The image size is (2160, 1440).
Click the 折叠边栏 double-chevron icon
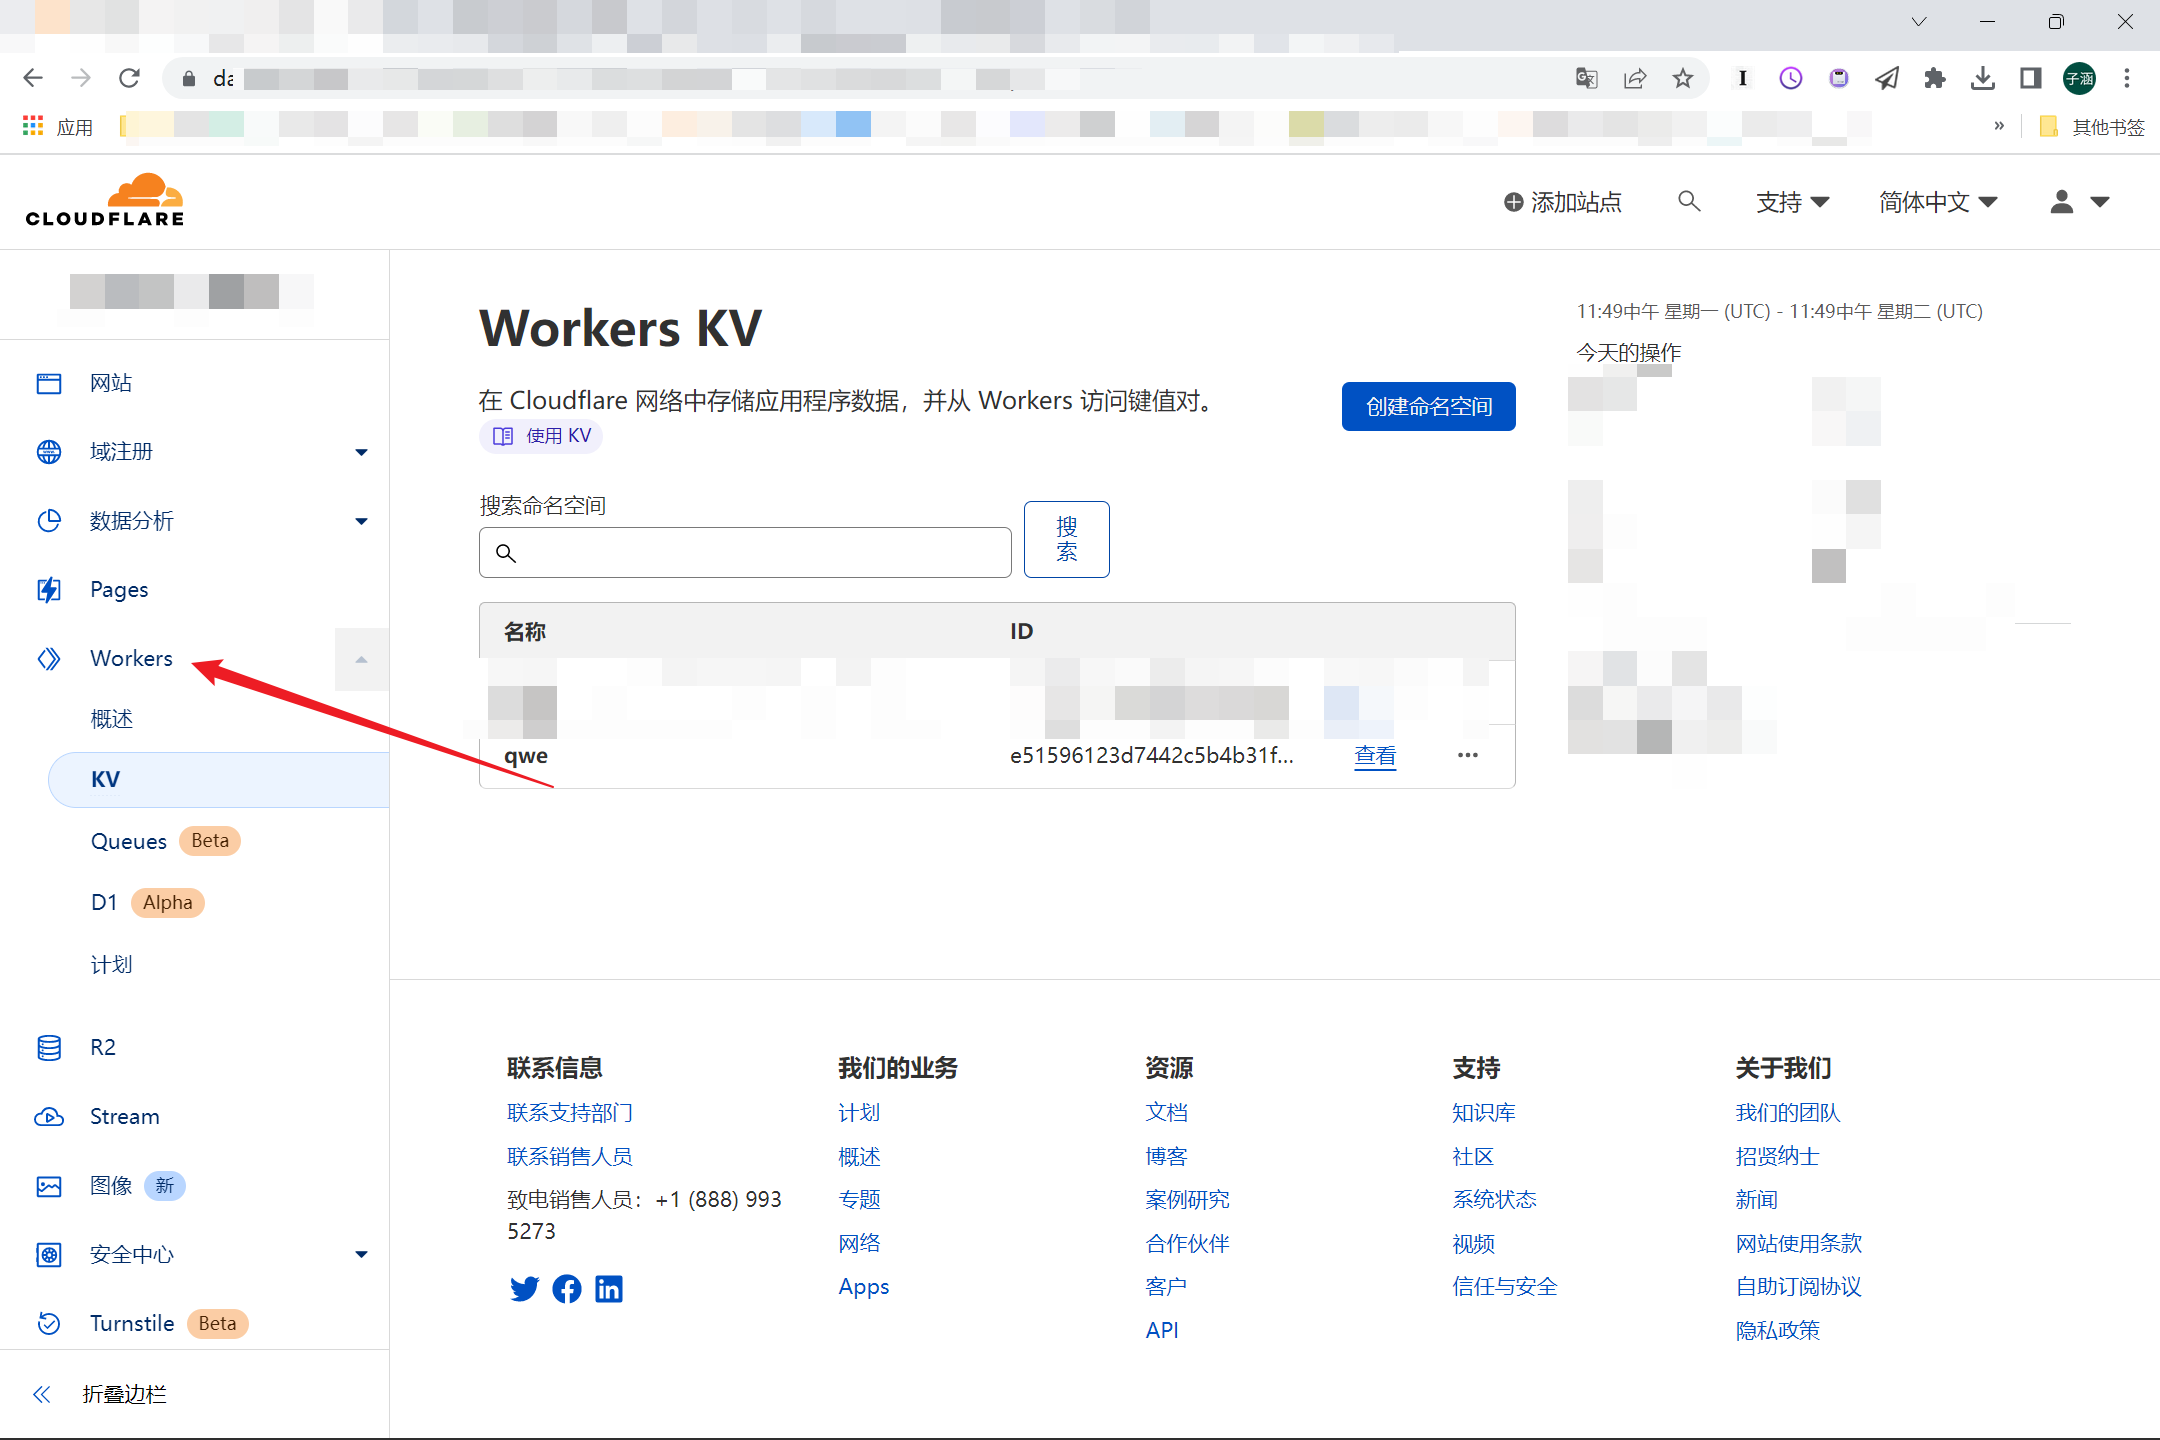coord(42,1395)
